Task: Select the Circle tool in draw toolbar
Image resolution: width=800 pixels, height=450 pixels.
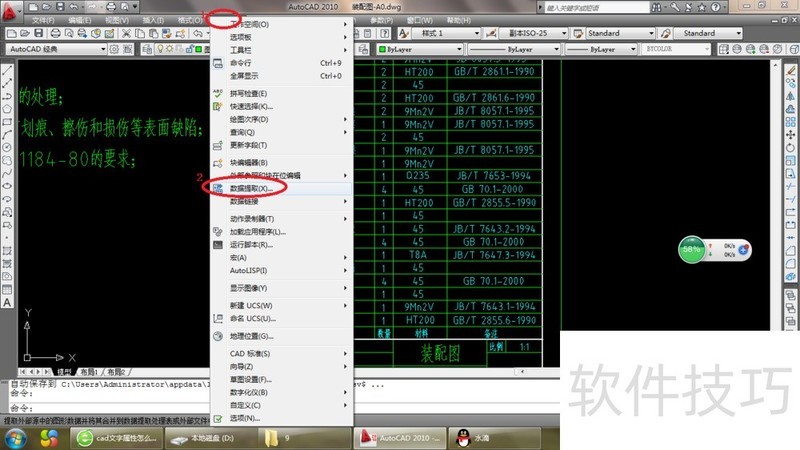Action: (7, 147)
